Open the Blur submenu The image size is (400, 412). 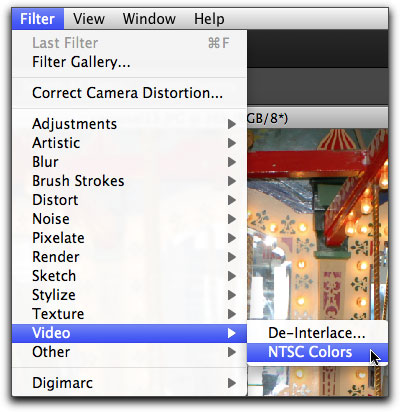129,162
